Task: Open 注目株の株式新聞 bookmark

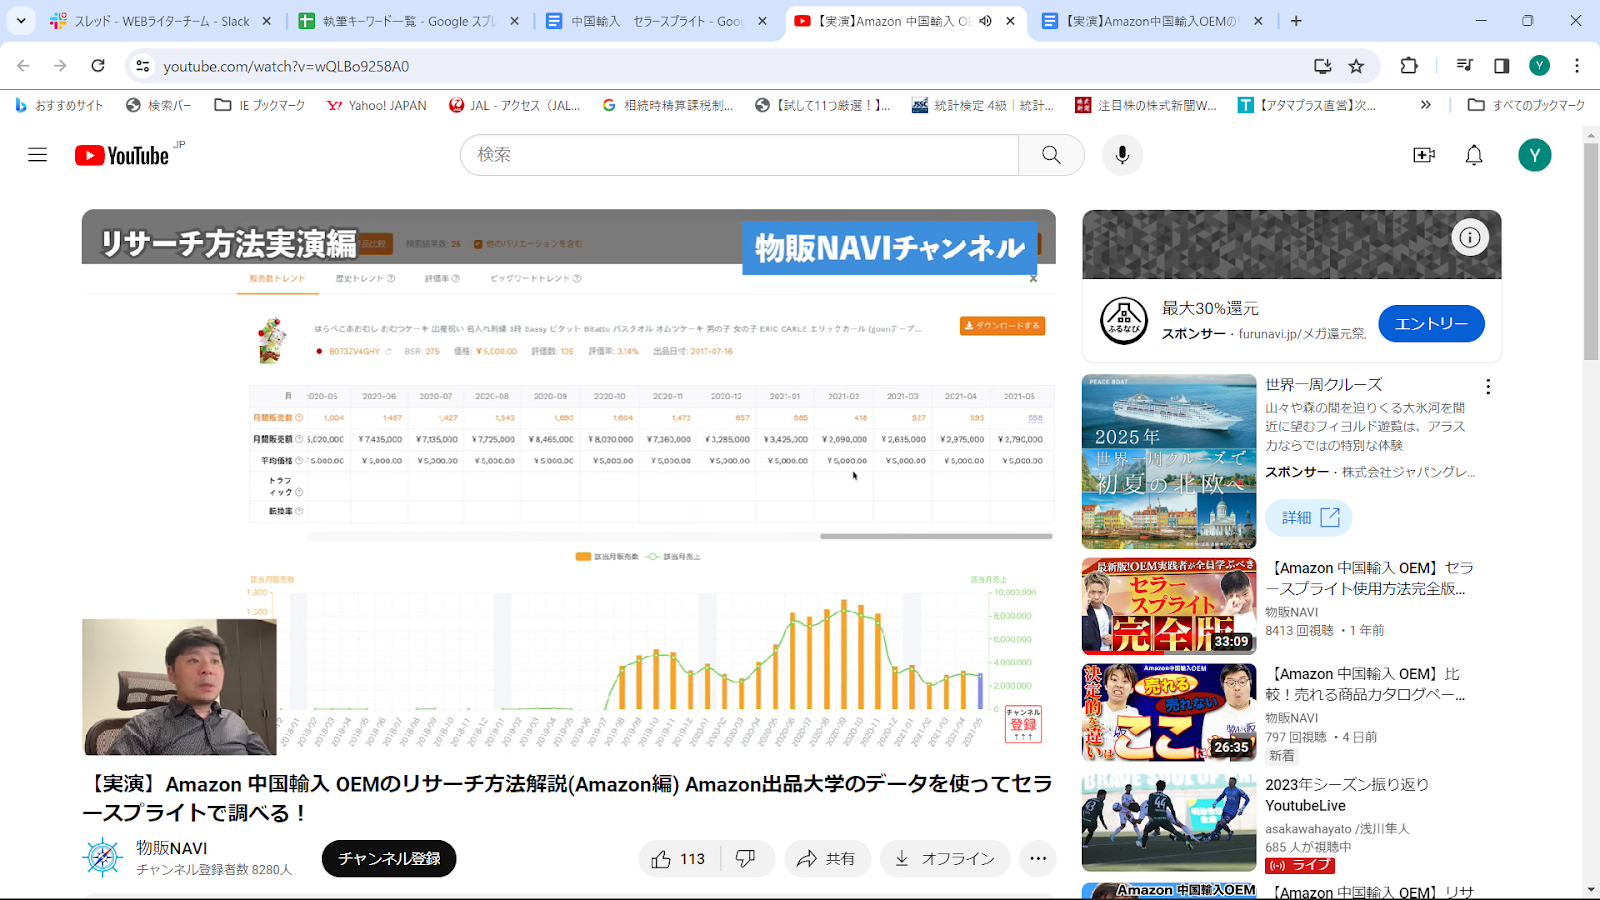Action: [x=1146, y=105]
